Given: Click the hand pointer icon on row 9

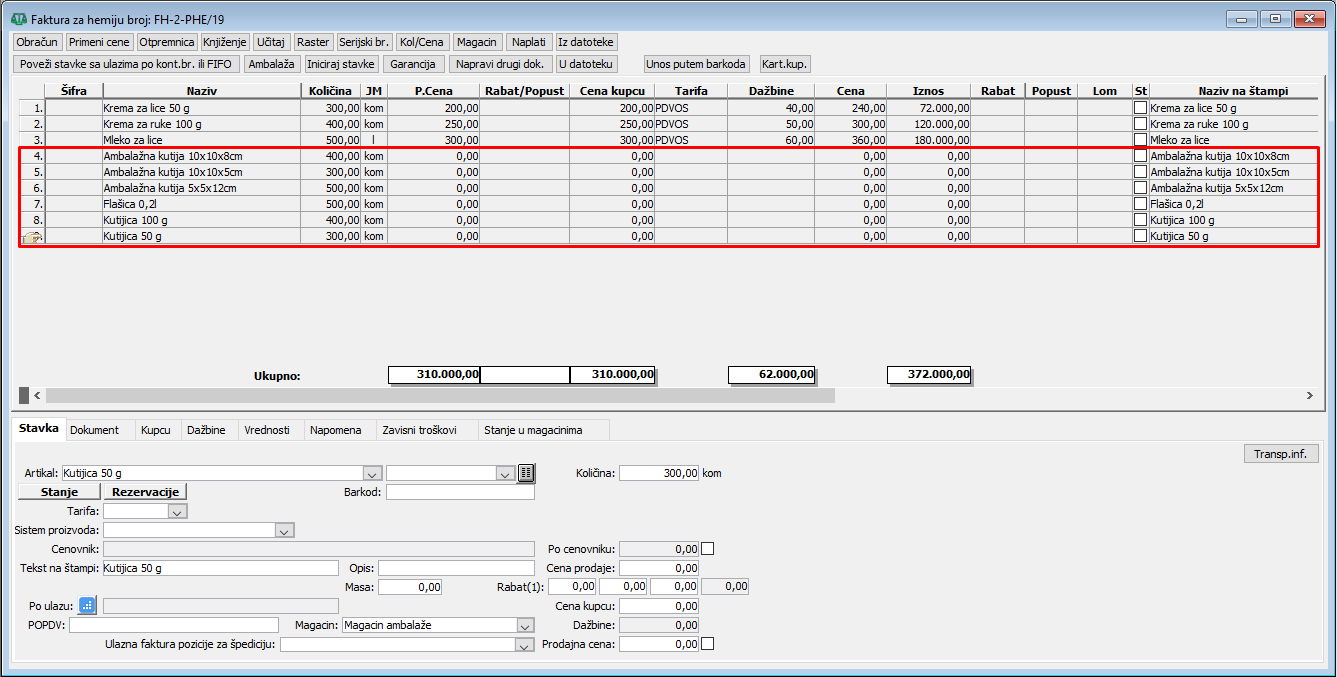Looking at the screenshot, I should 32,237.
